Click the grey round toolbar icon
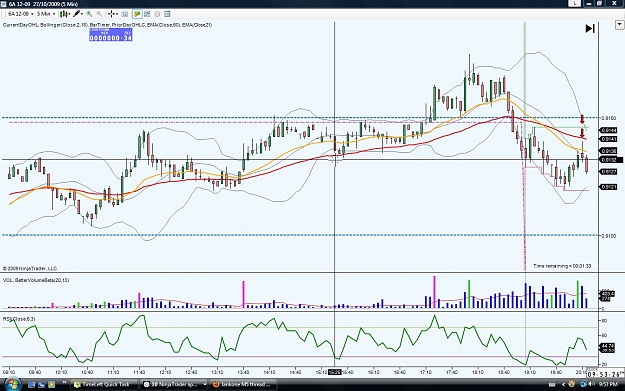The image size is (625, 391). tap(157, 14)
